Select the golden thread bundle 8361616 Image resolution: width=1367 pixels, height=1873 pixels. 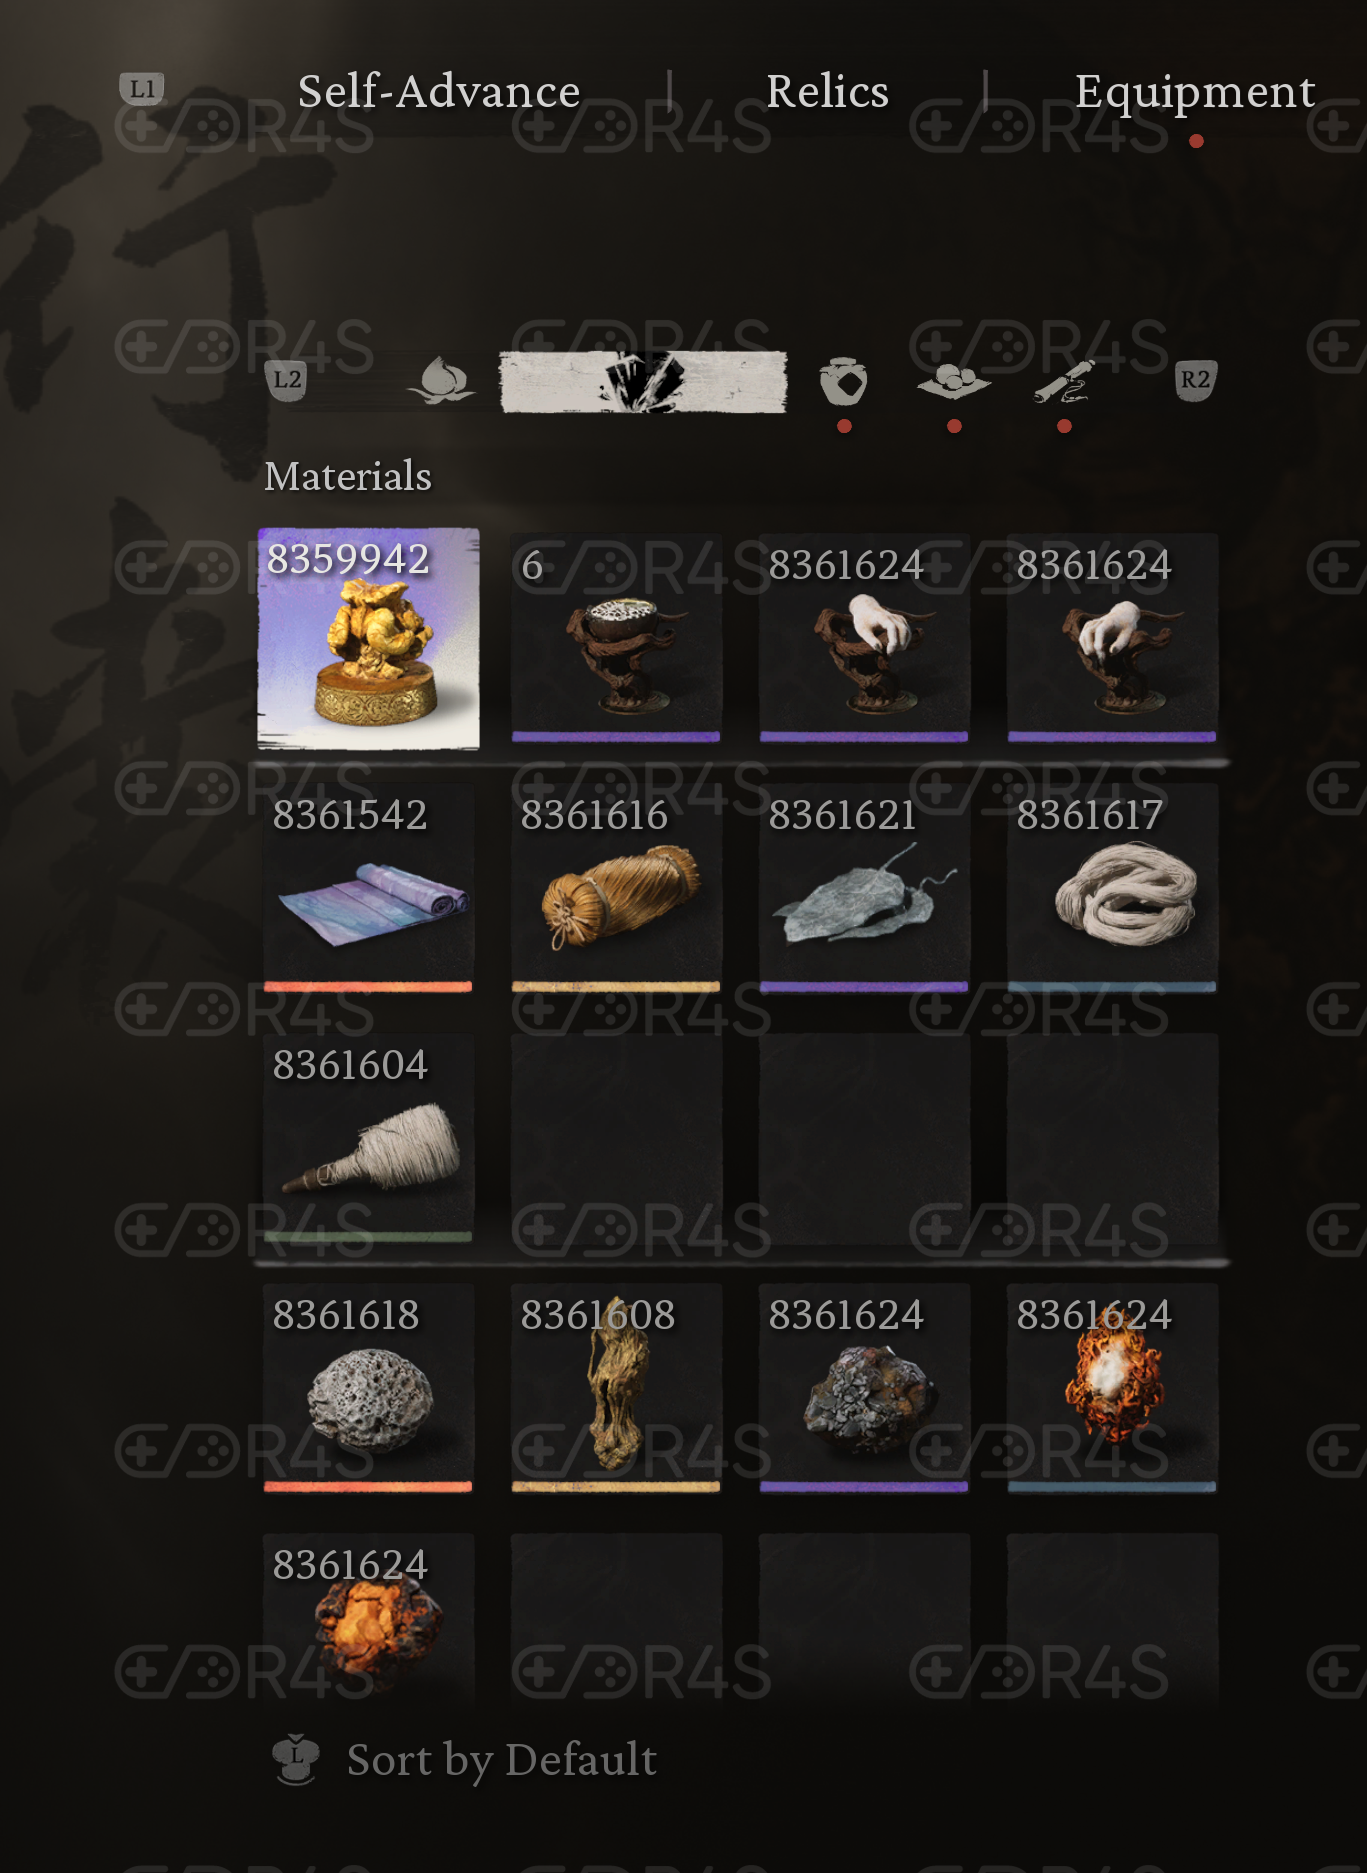point(616,888)
